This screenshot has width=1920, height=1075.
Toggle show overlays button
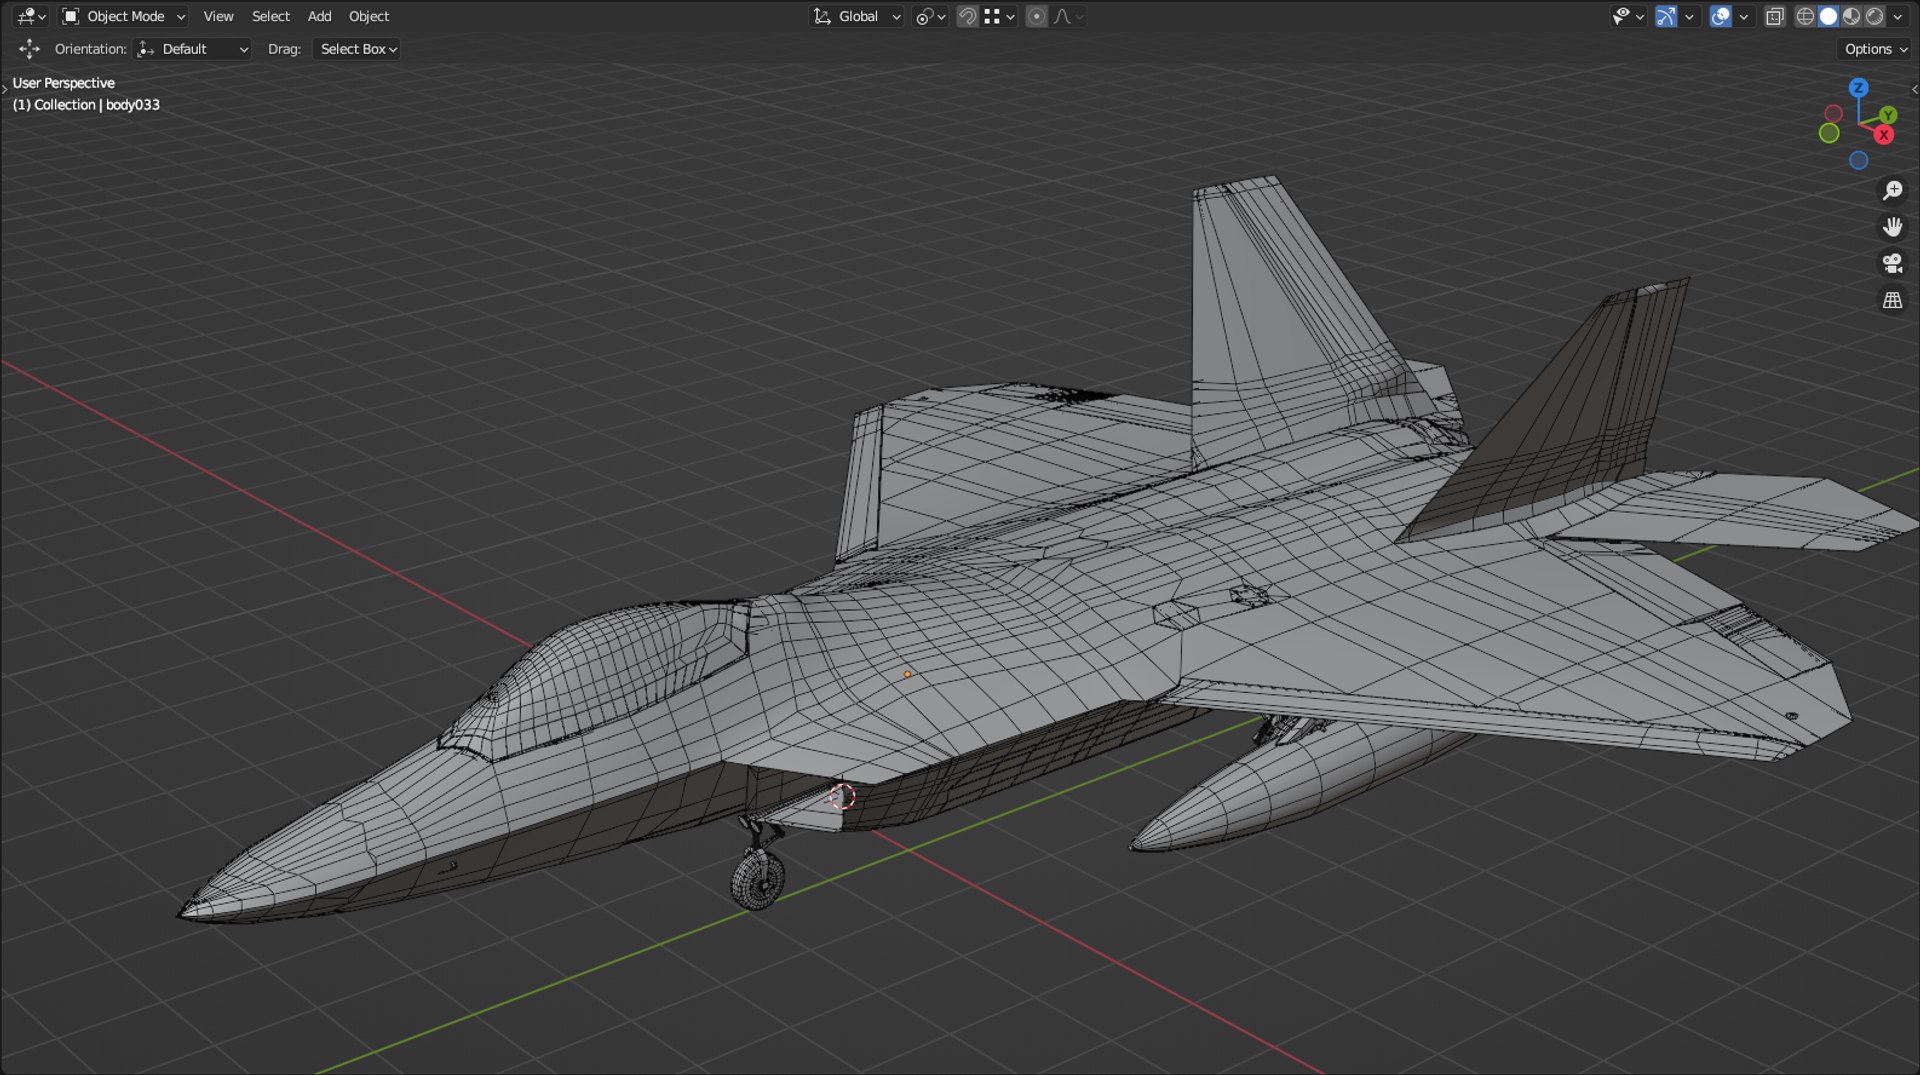click(x=1720, y=16)
